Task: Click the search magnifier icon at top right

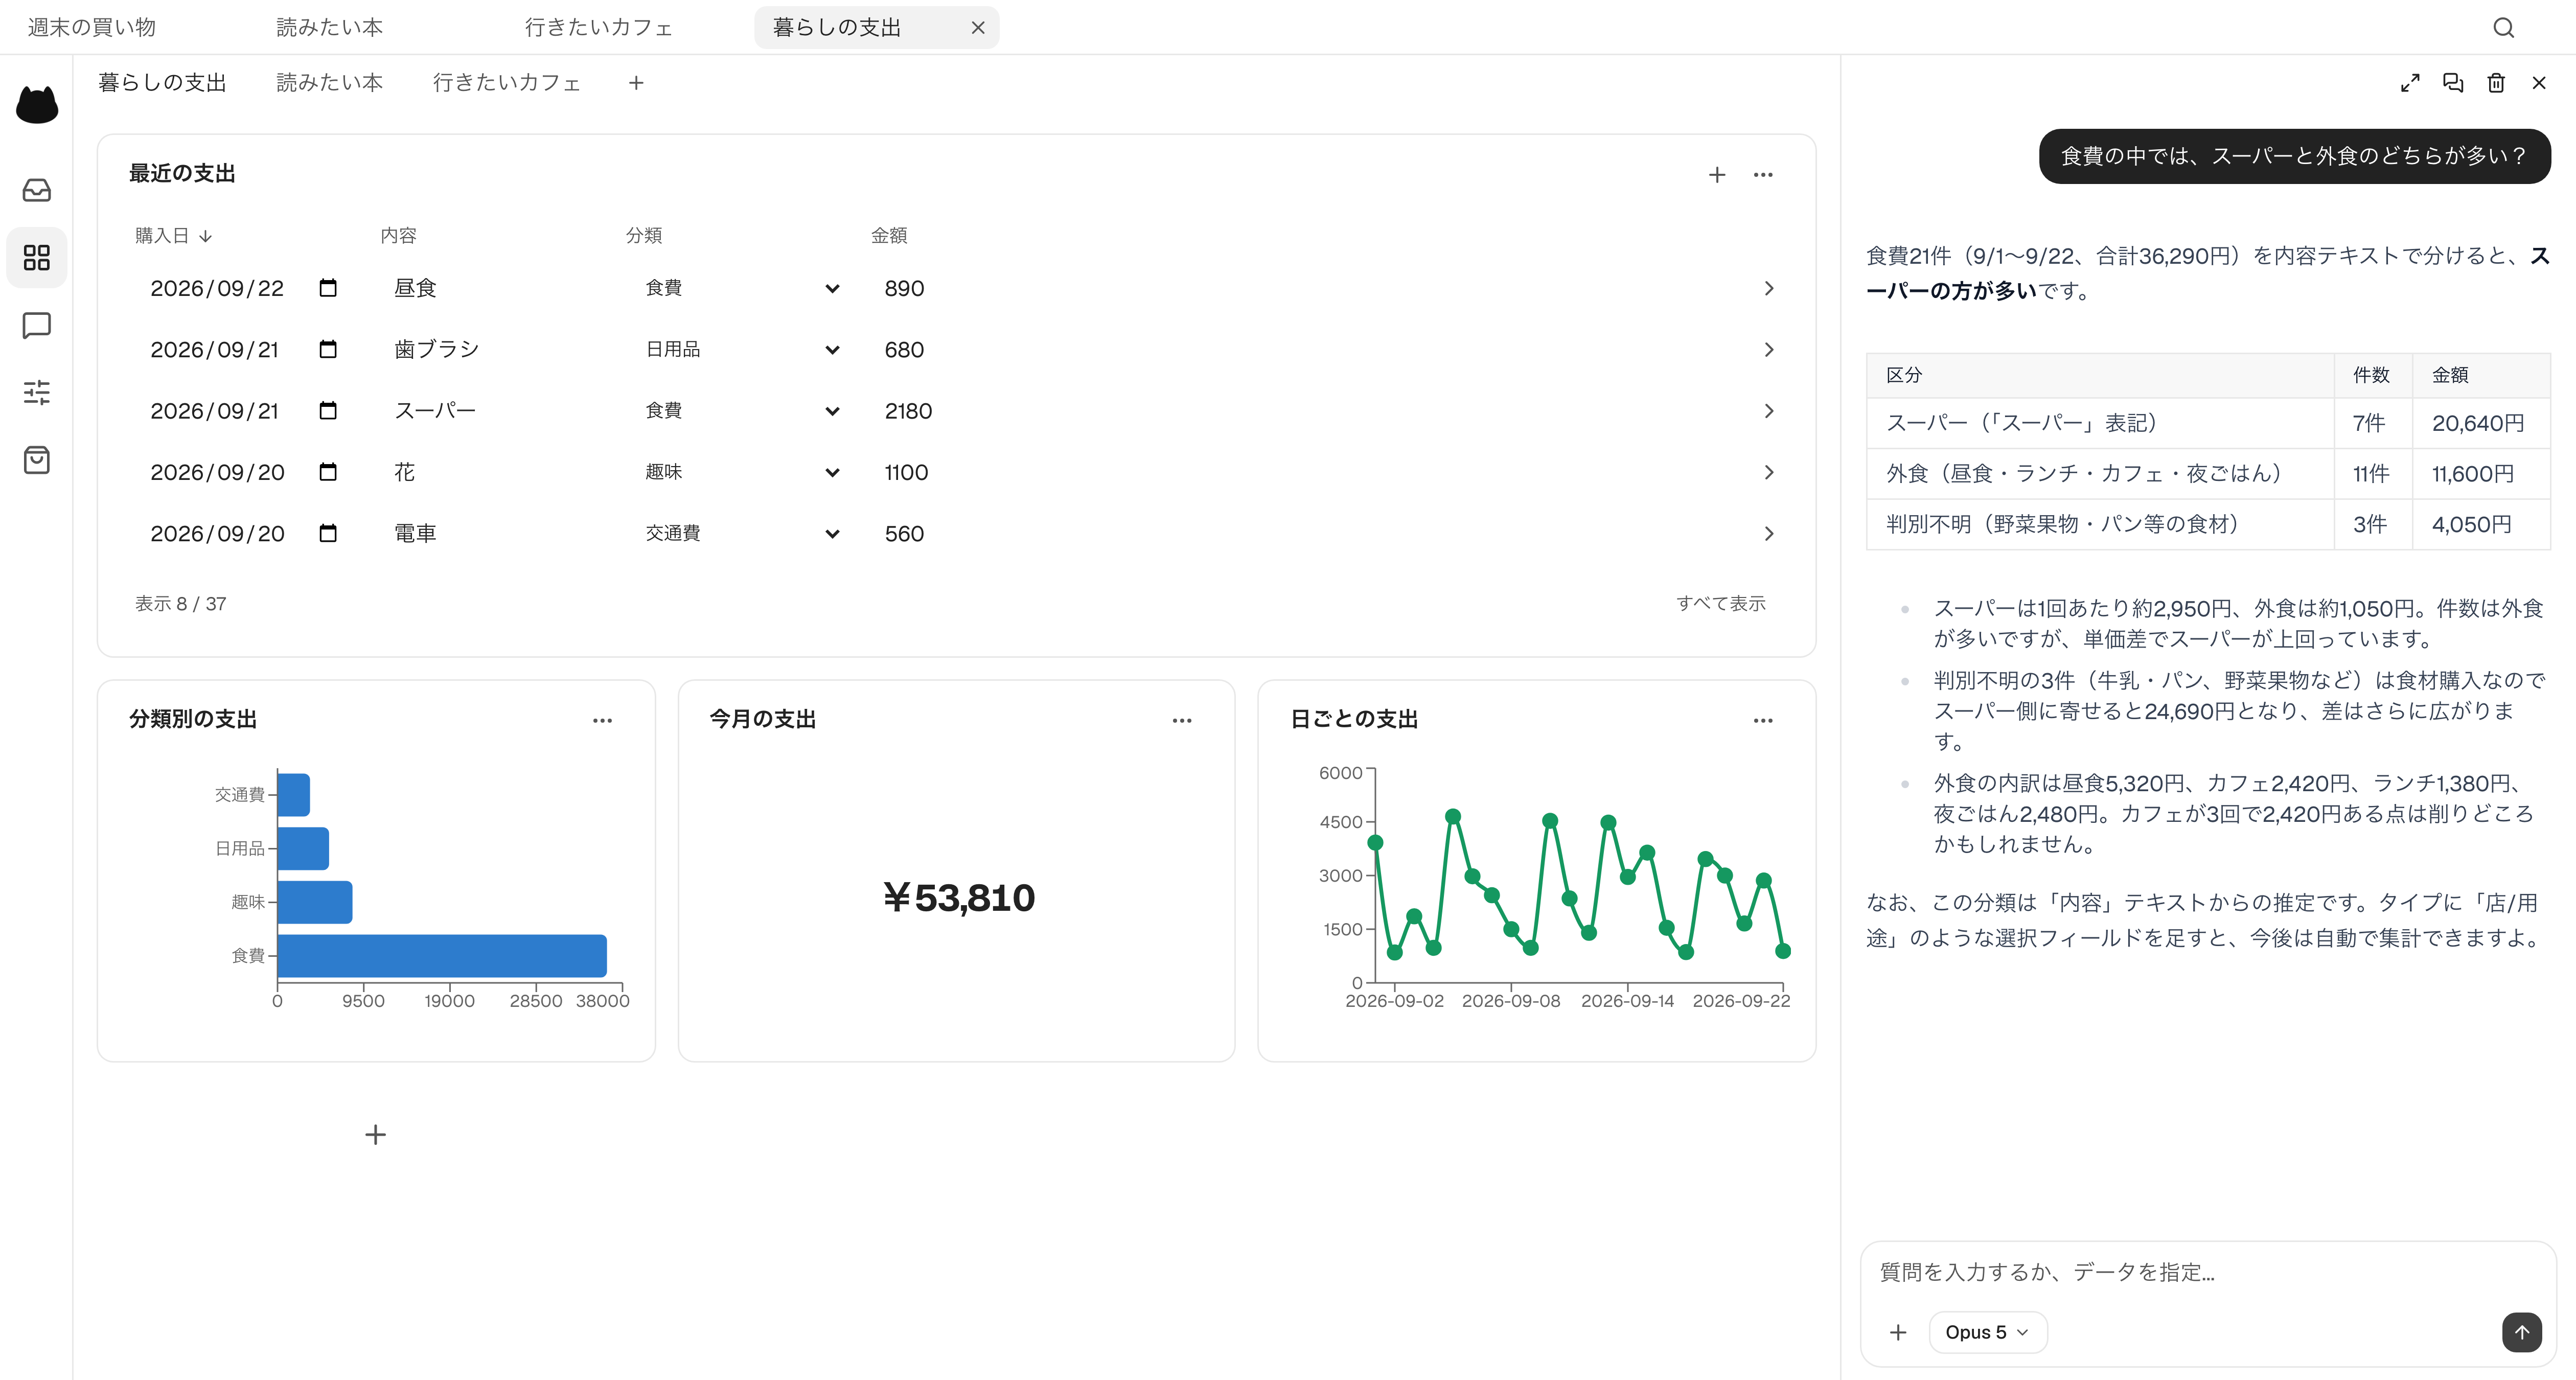Action: [2503, 28]
